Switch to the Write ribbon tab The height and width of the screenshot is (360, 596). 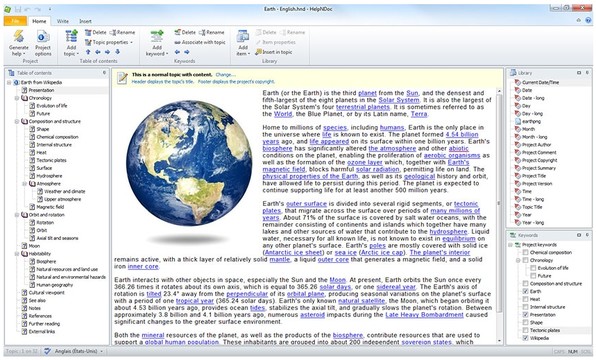pyautogui.click(x=63, y=21)
